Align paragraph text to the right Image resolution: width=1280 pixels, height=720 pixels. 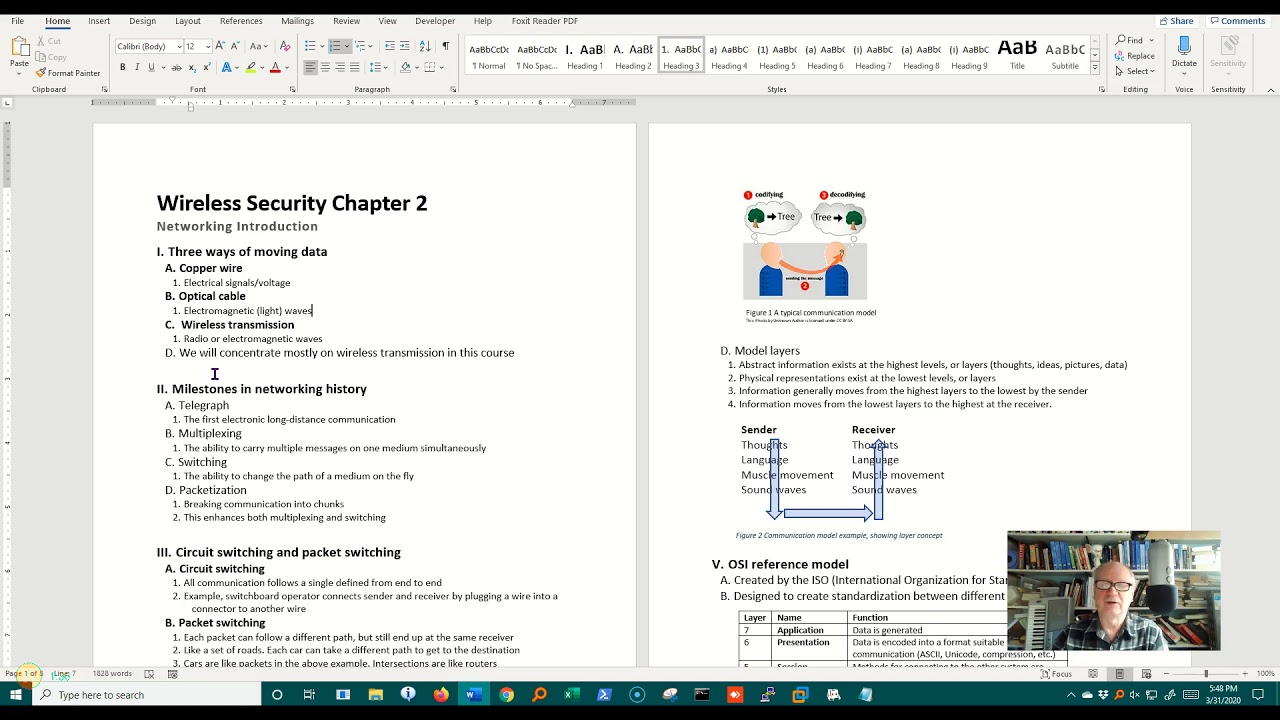click(340, 67)
